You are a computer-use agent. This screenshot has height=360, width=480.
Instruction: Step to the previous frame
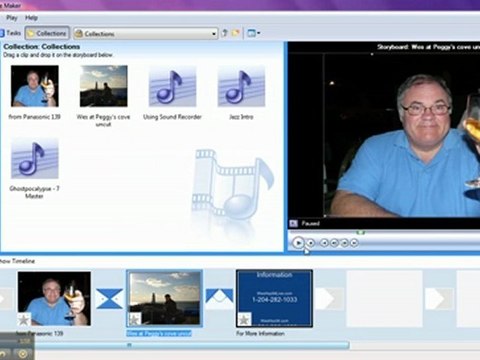coord(334,243)
